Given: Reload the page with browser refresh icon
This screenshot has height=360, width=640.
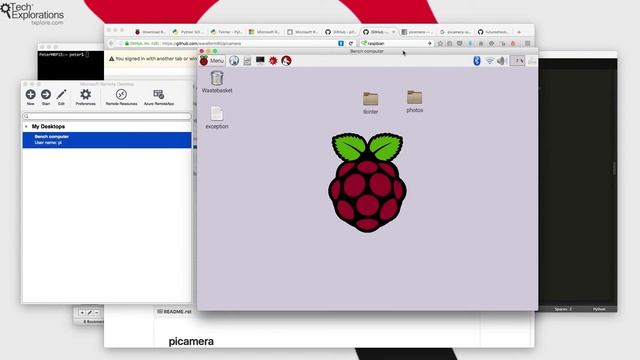Looking at the screenshot, I should coord(351,43).
